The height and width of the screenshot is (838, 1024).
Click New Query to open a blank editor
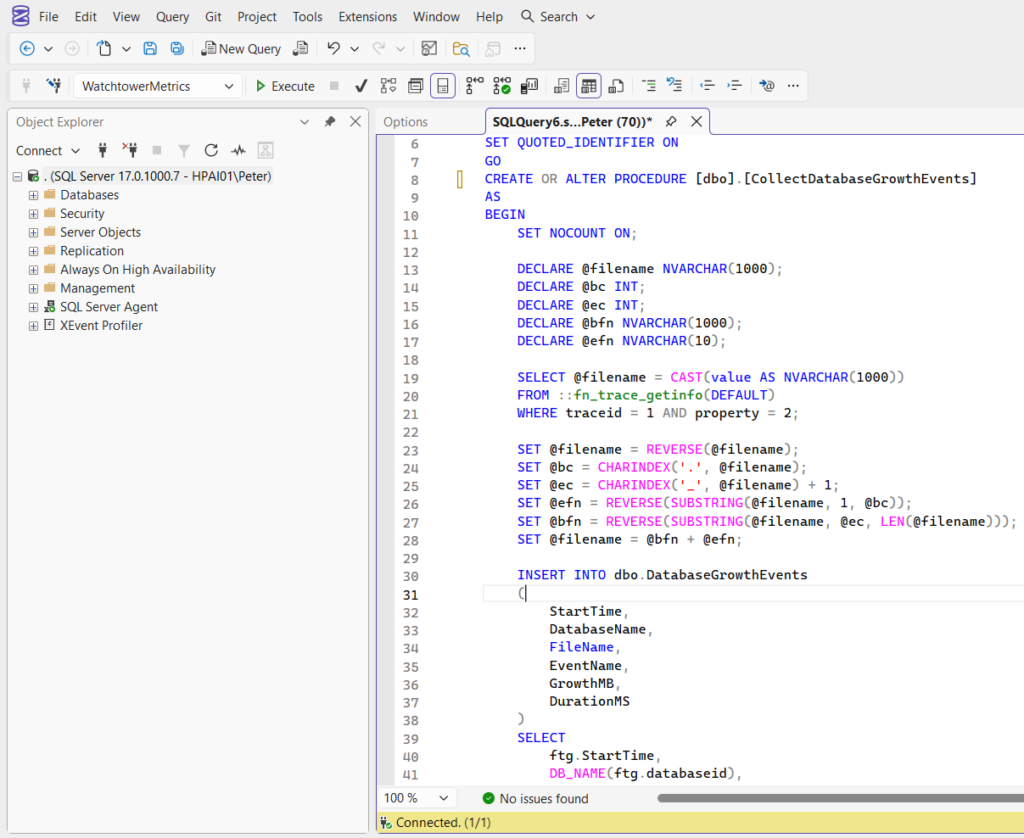240,48
